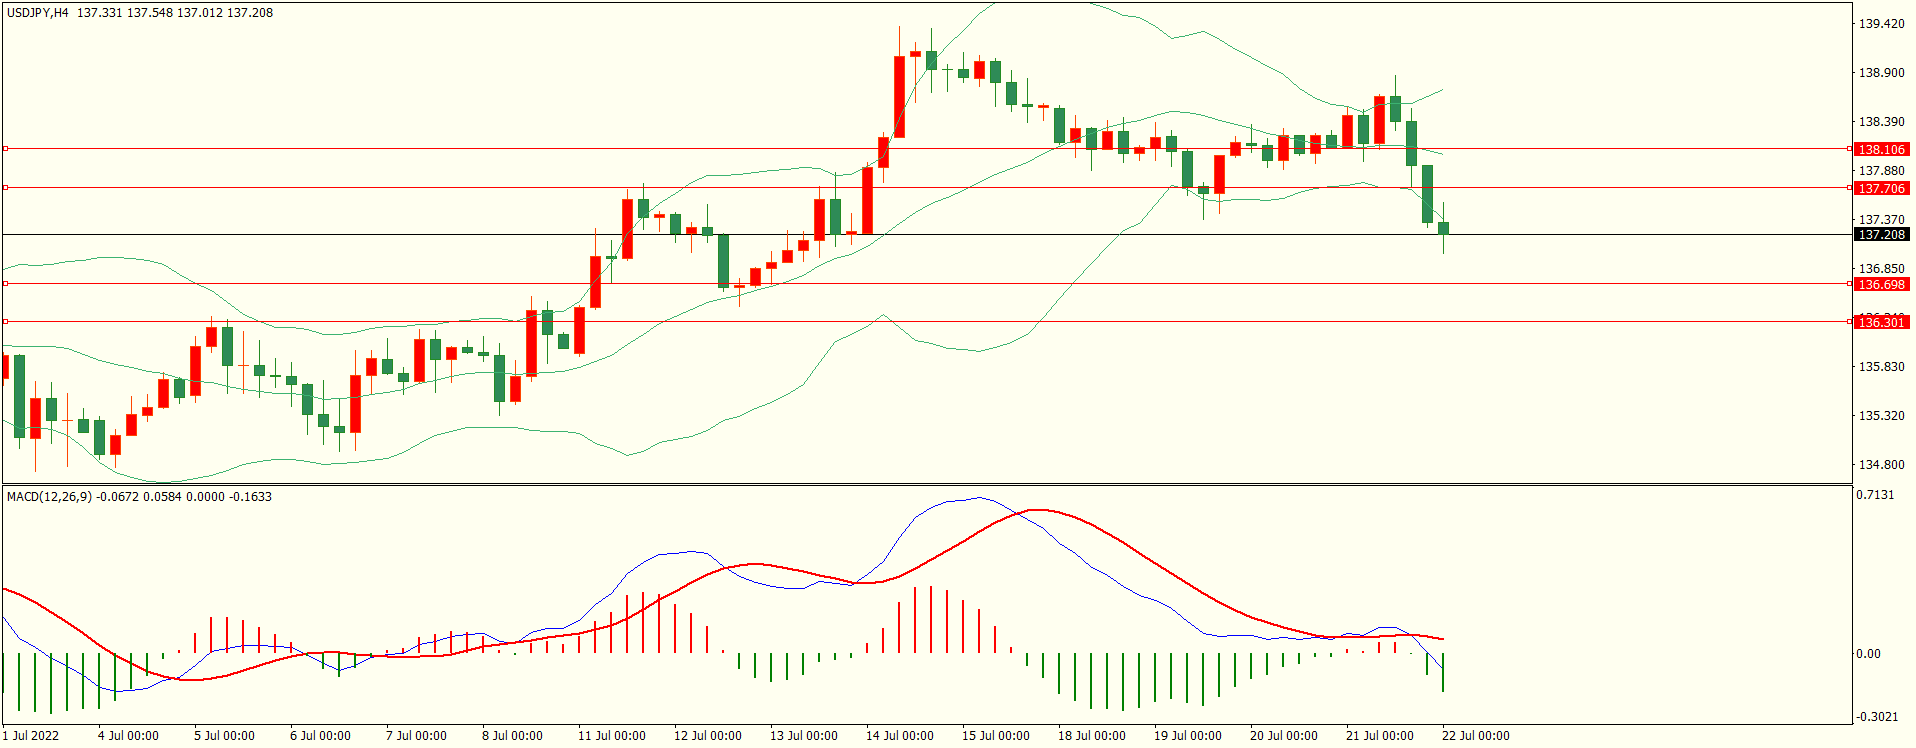Click the 135.320 price axis label
This screenshot has height=748, width=1916.
point(1881,416)
